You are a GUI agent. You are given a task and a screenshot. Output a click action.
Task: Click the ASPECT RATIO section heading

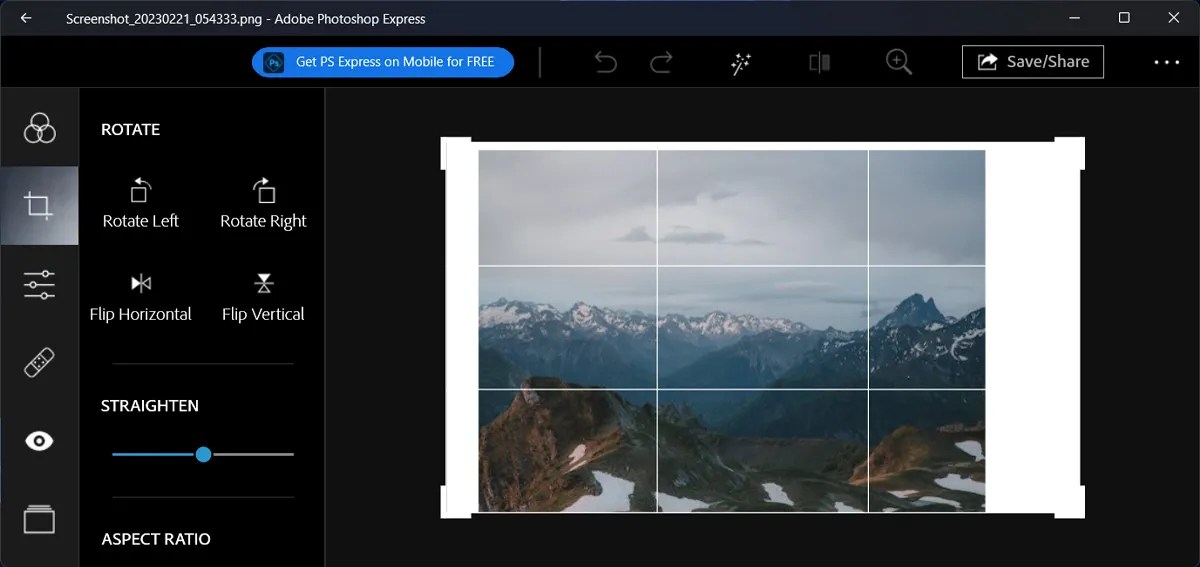pos(156,539)
